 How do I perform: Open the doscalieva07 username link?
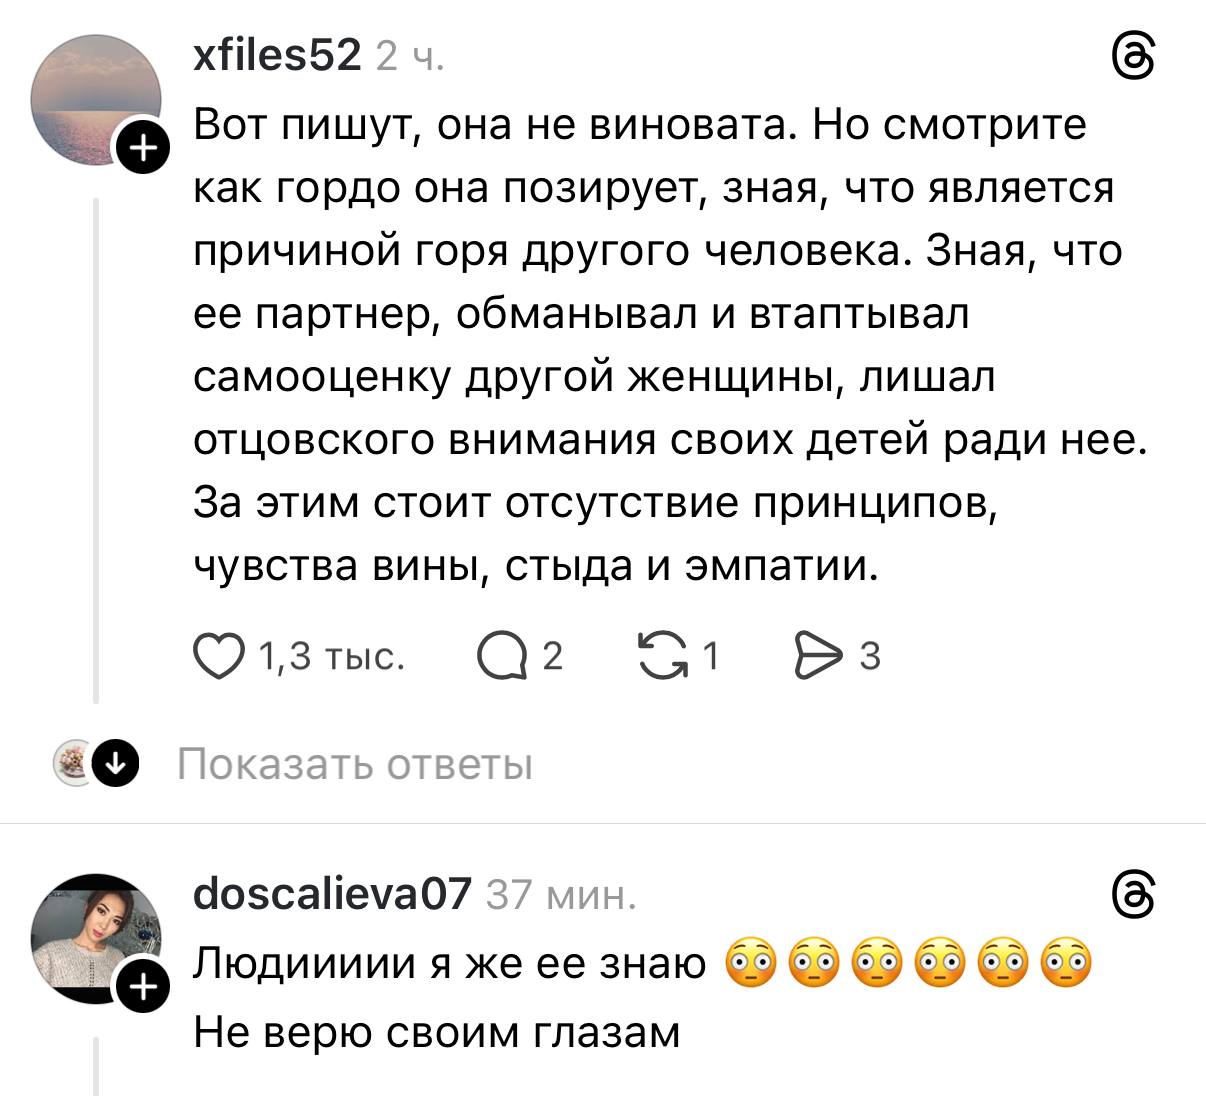click(x=331, y=892)
